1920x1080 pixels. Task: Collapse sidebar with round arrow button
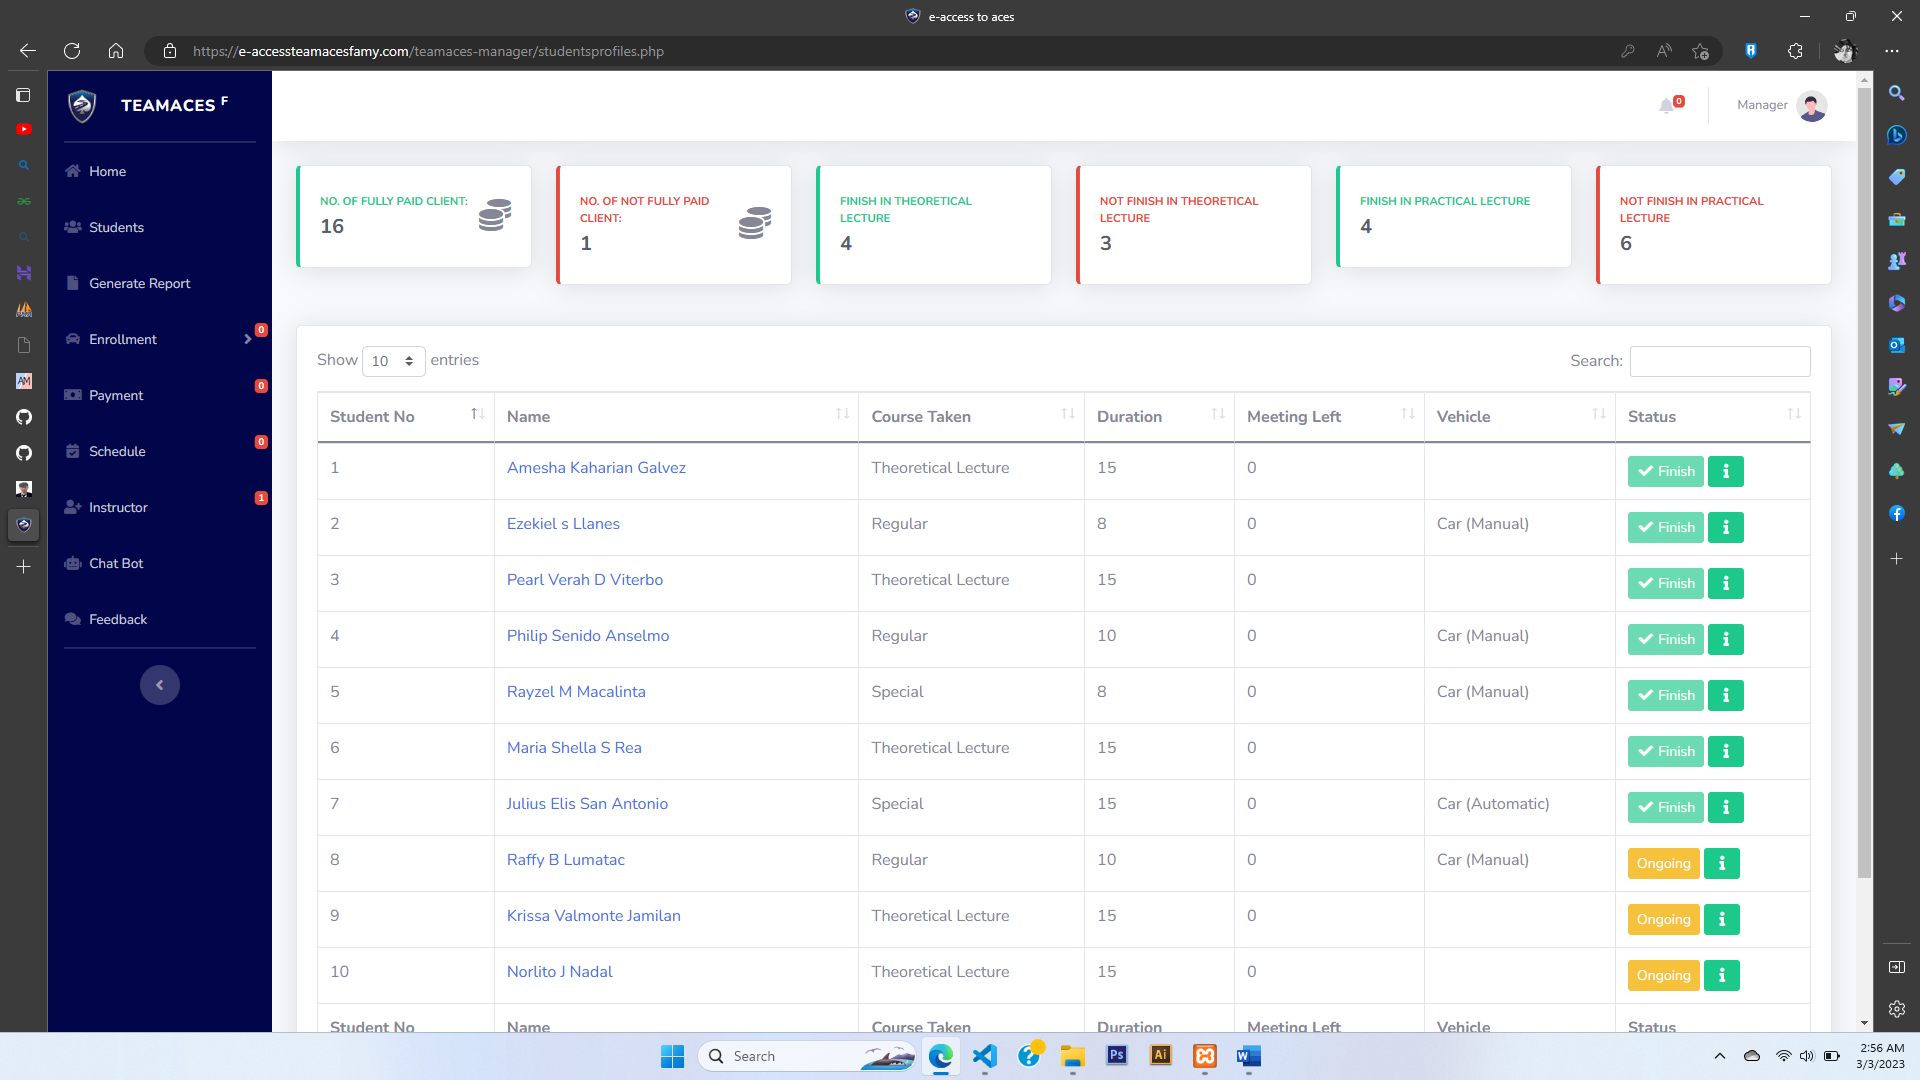point(159,685)
